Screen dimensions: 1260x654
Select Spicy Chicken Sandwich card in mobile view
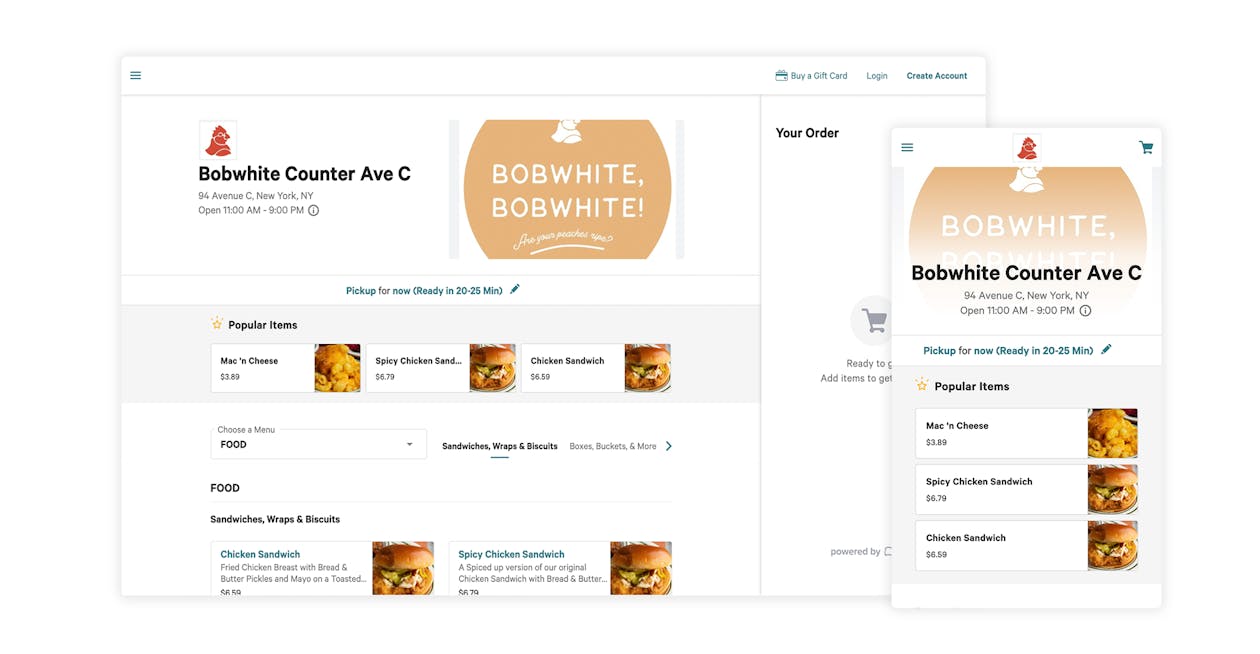(x=1027, y=489)
